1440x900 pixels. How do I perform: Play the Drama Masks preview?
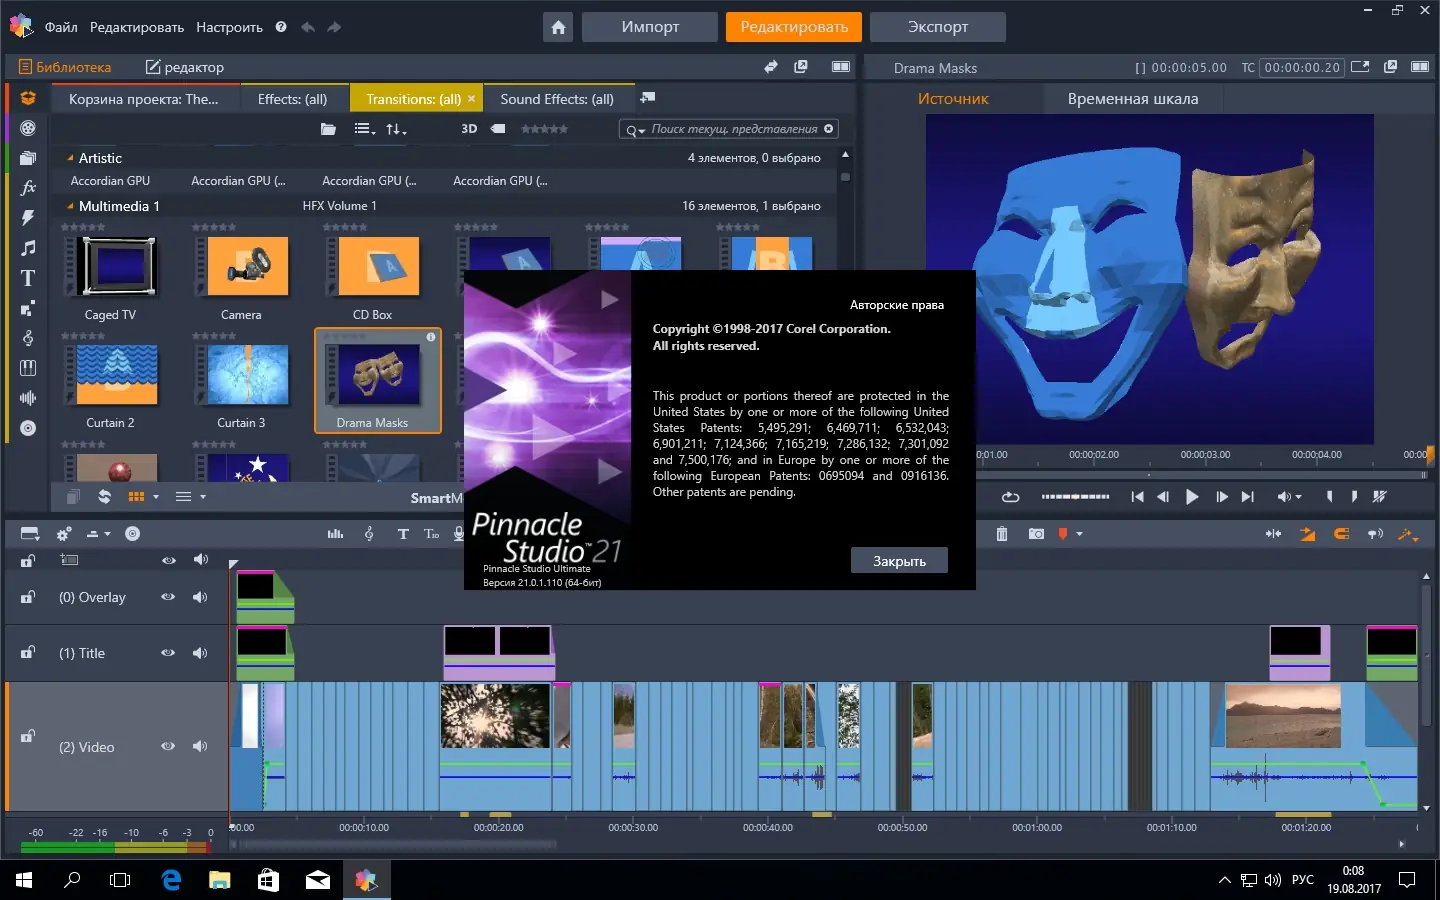click(x=1192, y=497)
